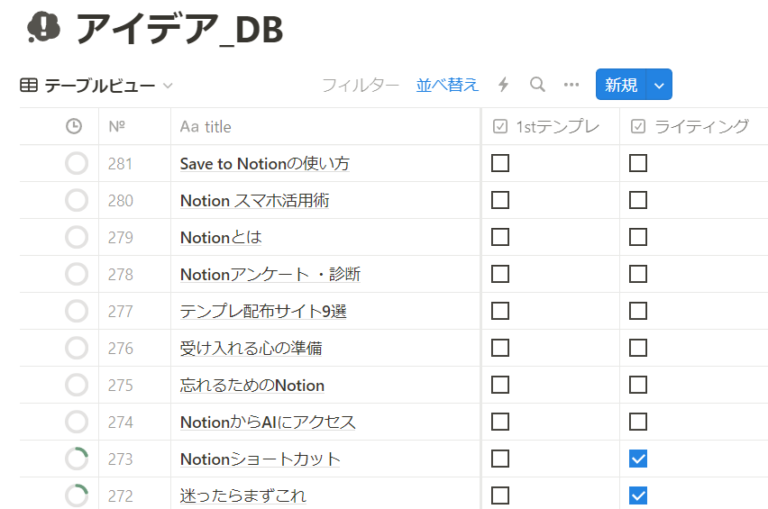
Task: Click the progress ring for row 281
Action: (76, 163)
